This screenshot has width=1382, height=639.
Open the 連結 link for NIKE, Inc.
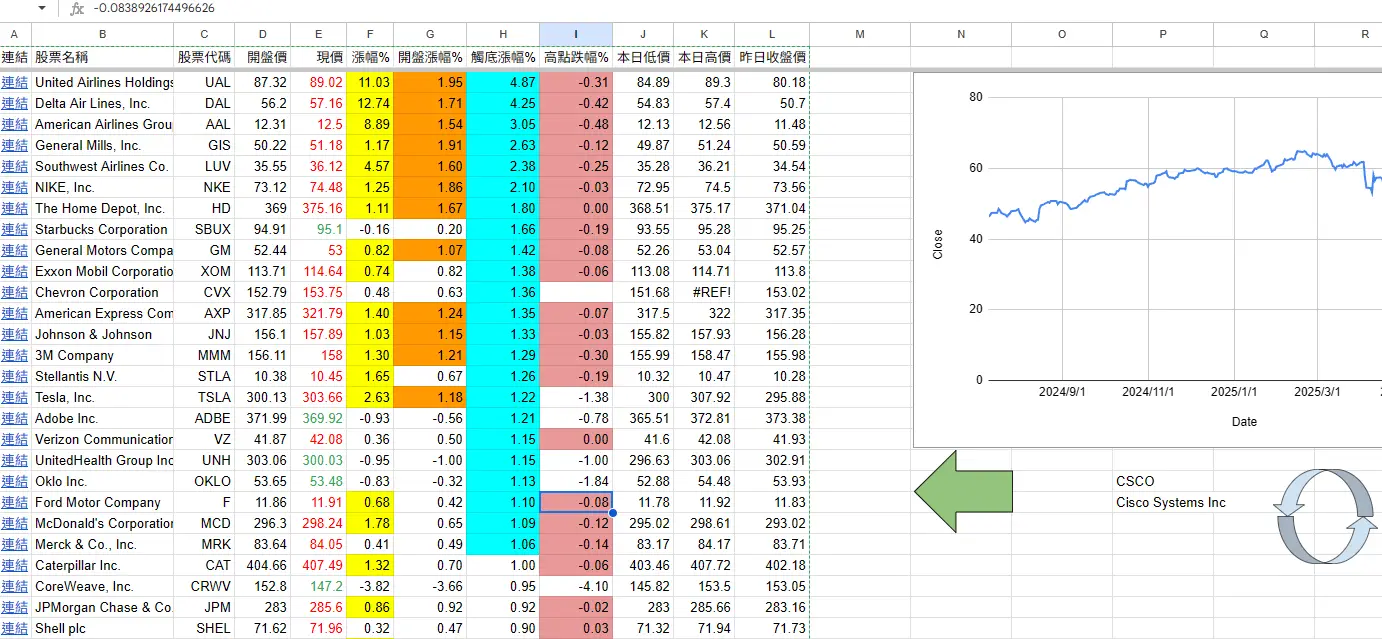tap(15, 187)
